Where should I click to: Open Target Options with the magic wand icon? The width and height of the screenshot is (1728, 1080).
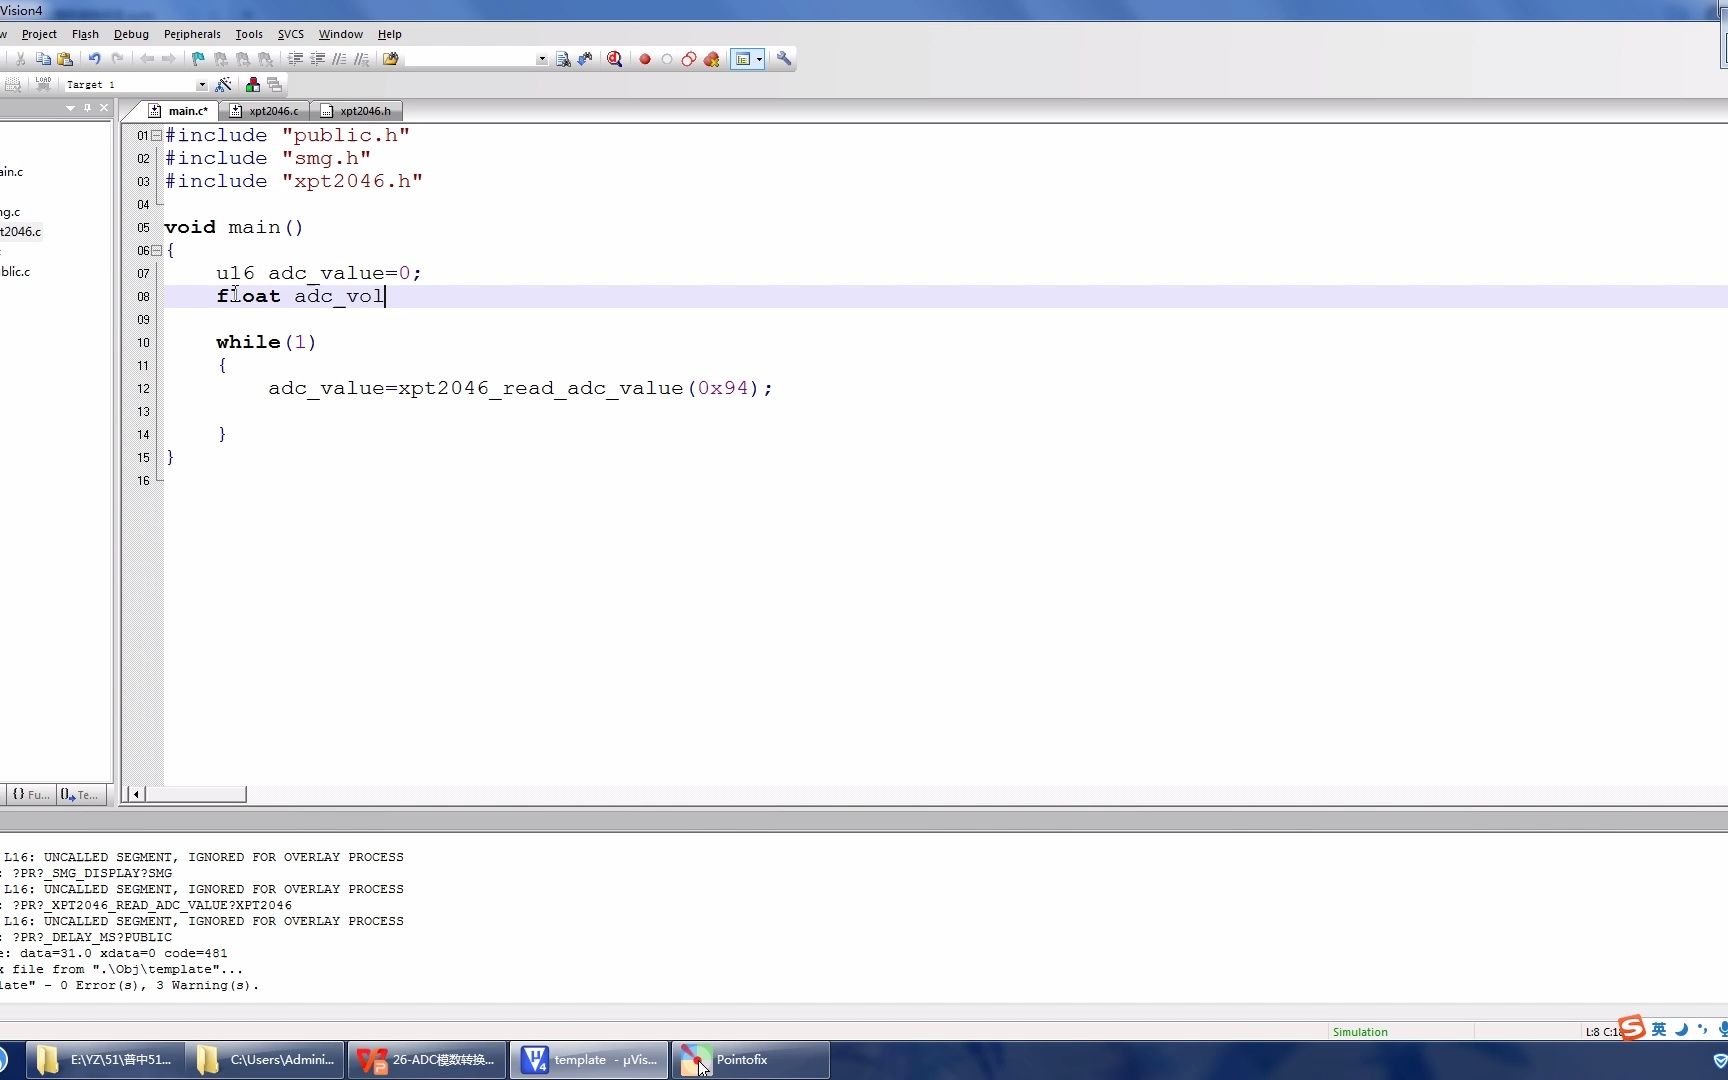[x=223, y=85]
